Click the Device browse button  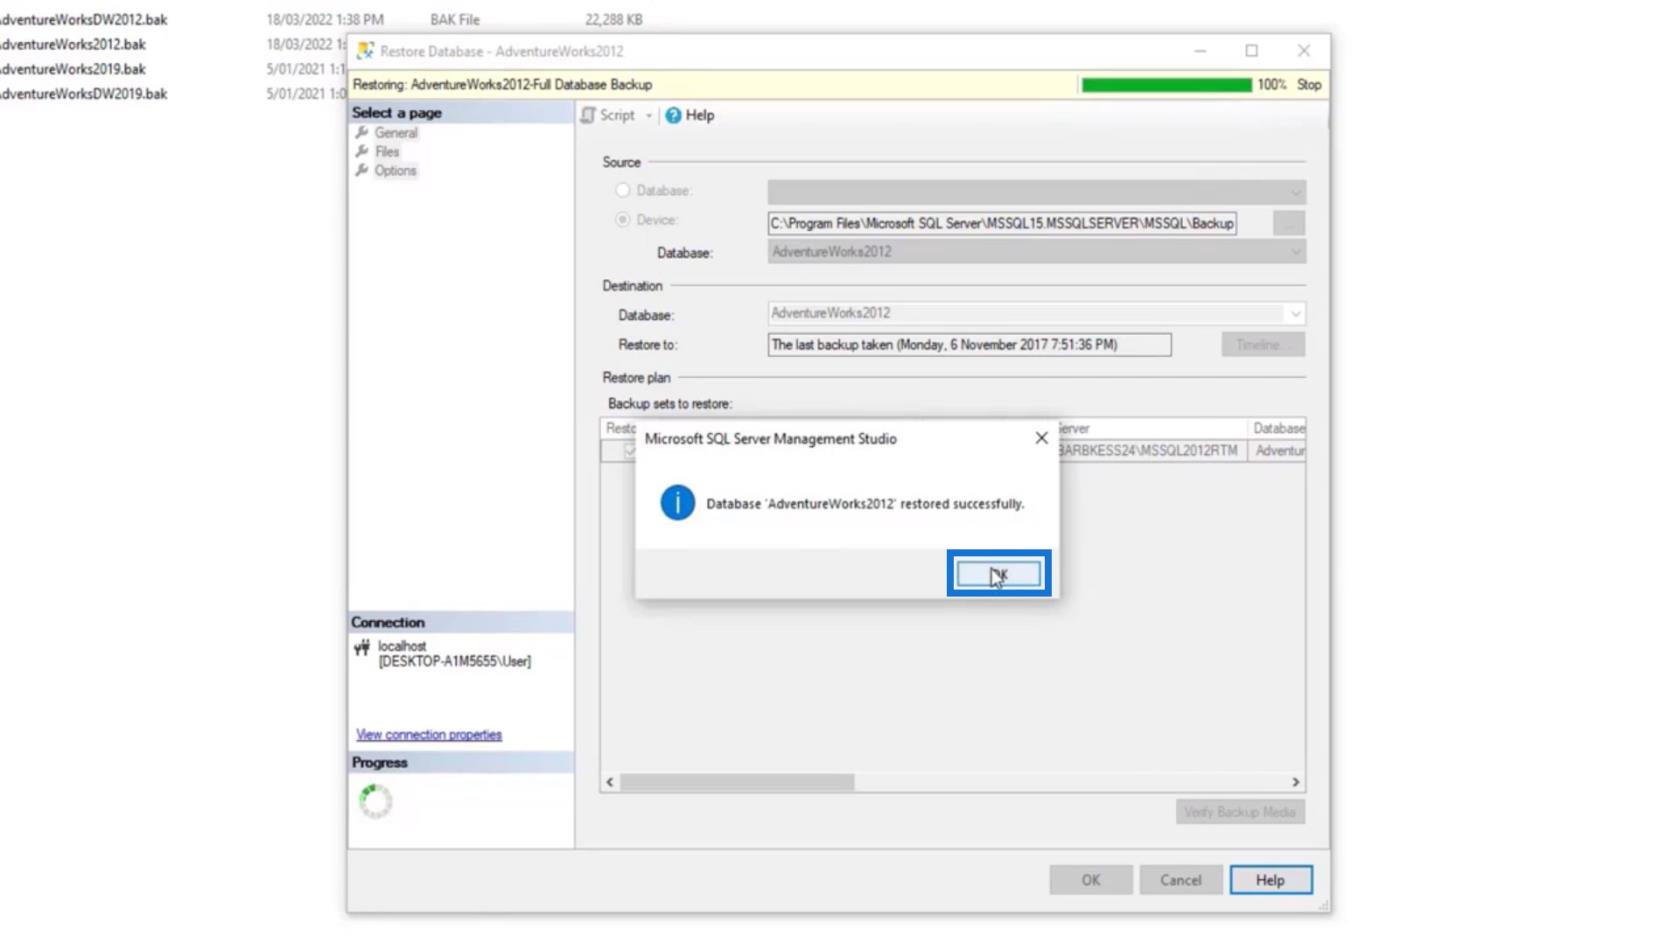click(1288, 224)
